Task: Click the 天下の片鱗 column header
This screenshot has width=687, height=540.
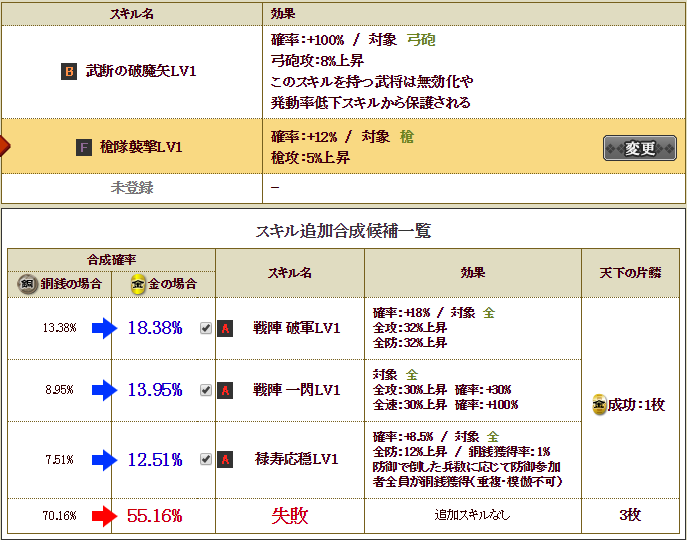Action: [x=630, y=273]
